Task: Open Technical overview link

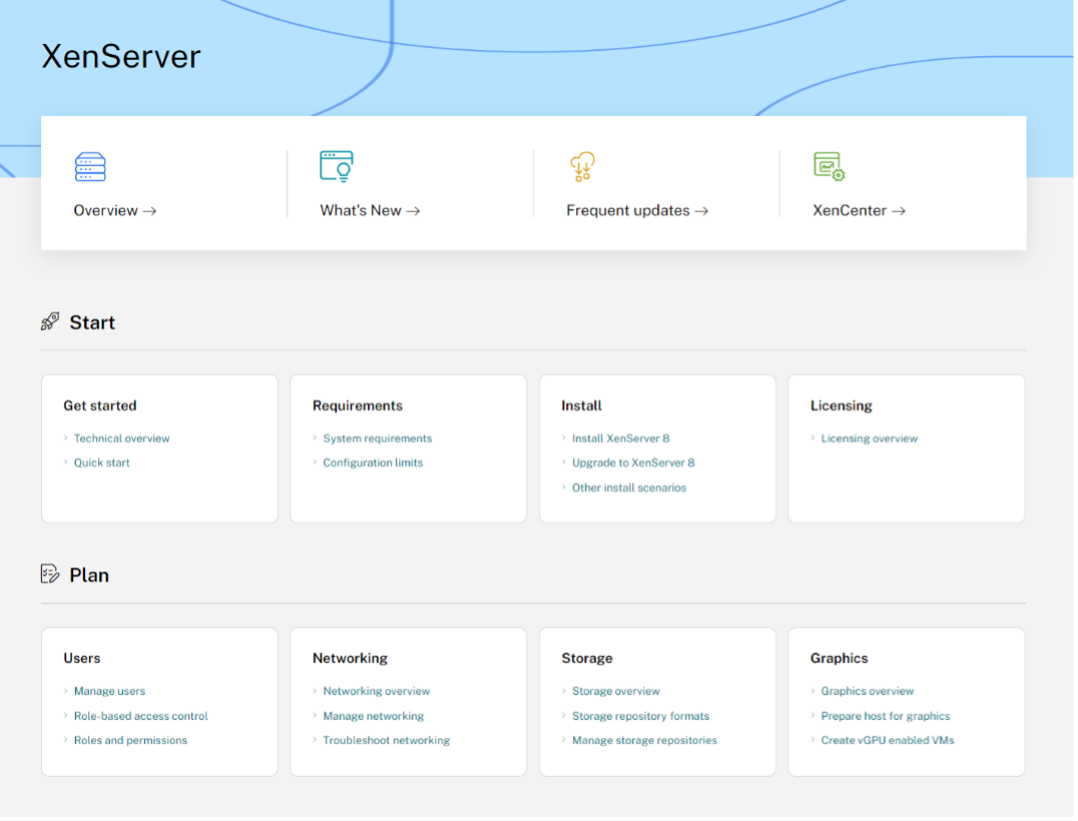Action: [x=122, y=439]
